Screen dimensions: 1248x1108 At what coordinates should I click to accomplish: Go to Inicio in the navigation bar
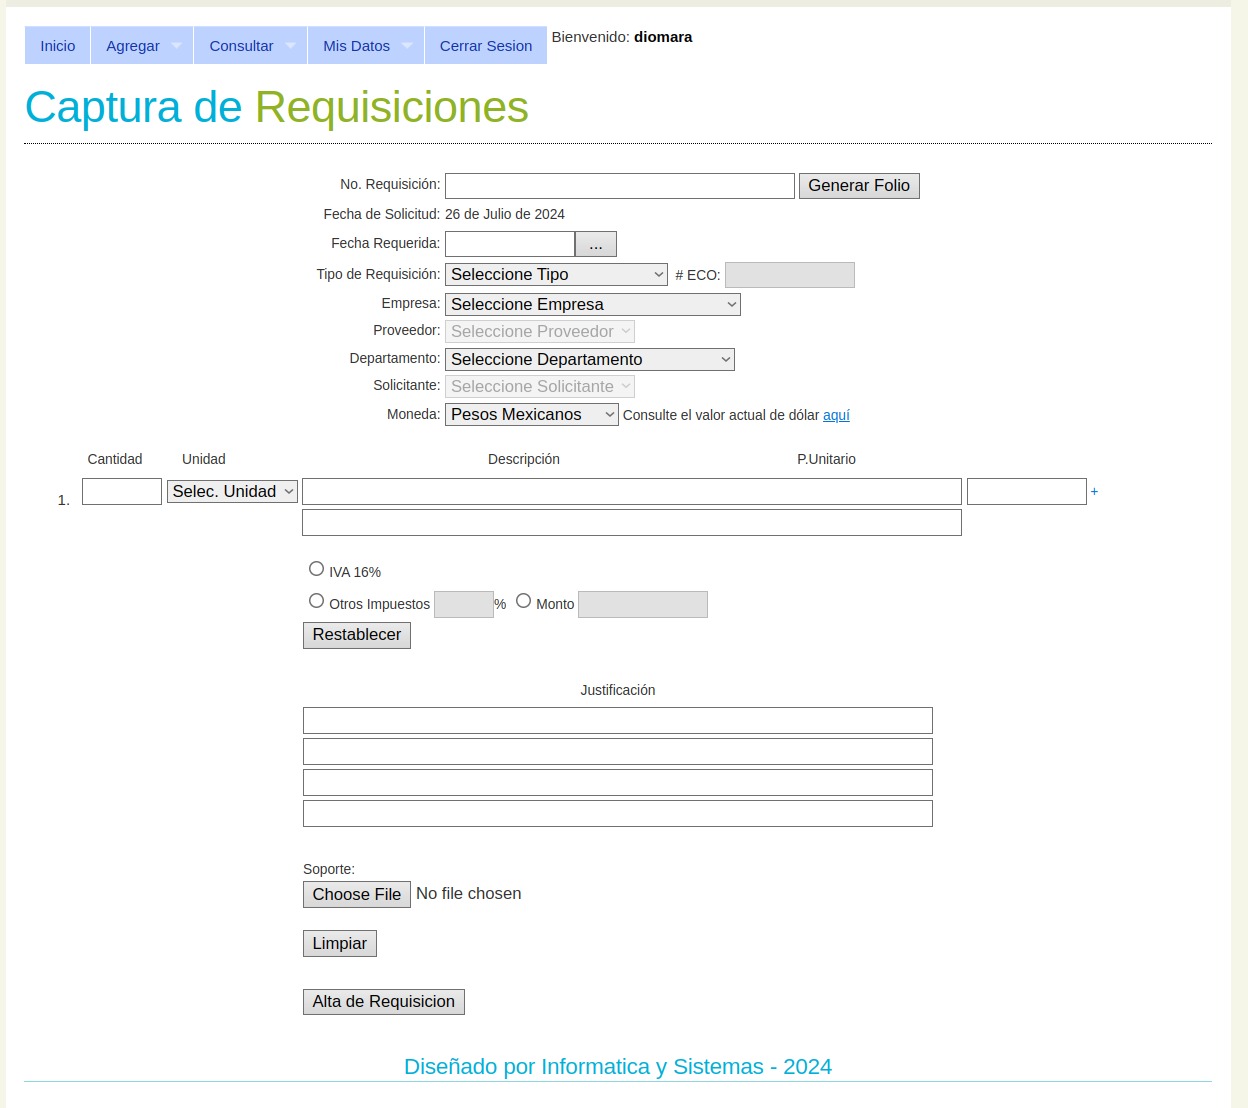[58, 46]
